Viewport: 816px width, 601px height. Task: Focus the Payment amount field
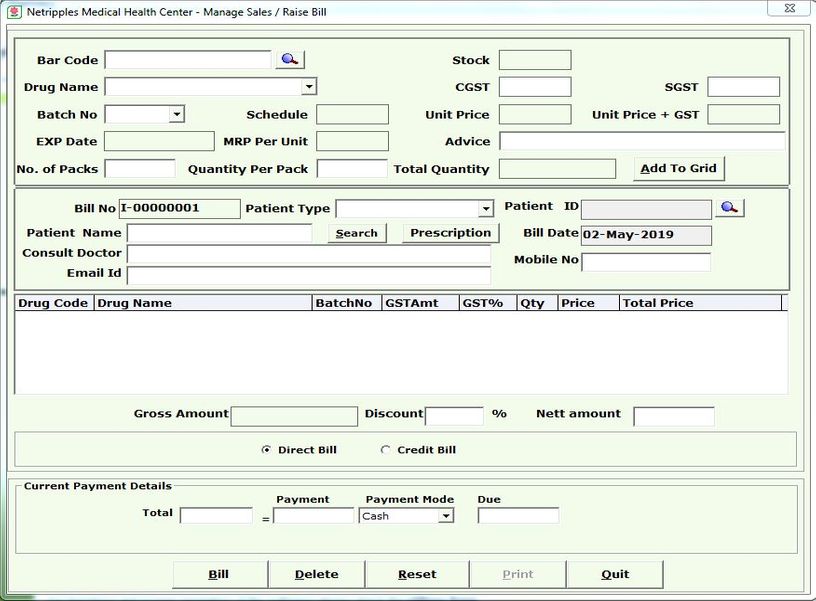[313, 516]
